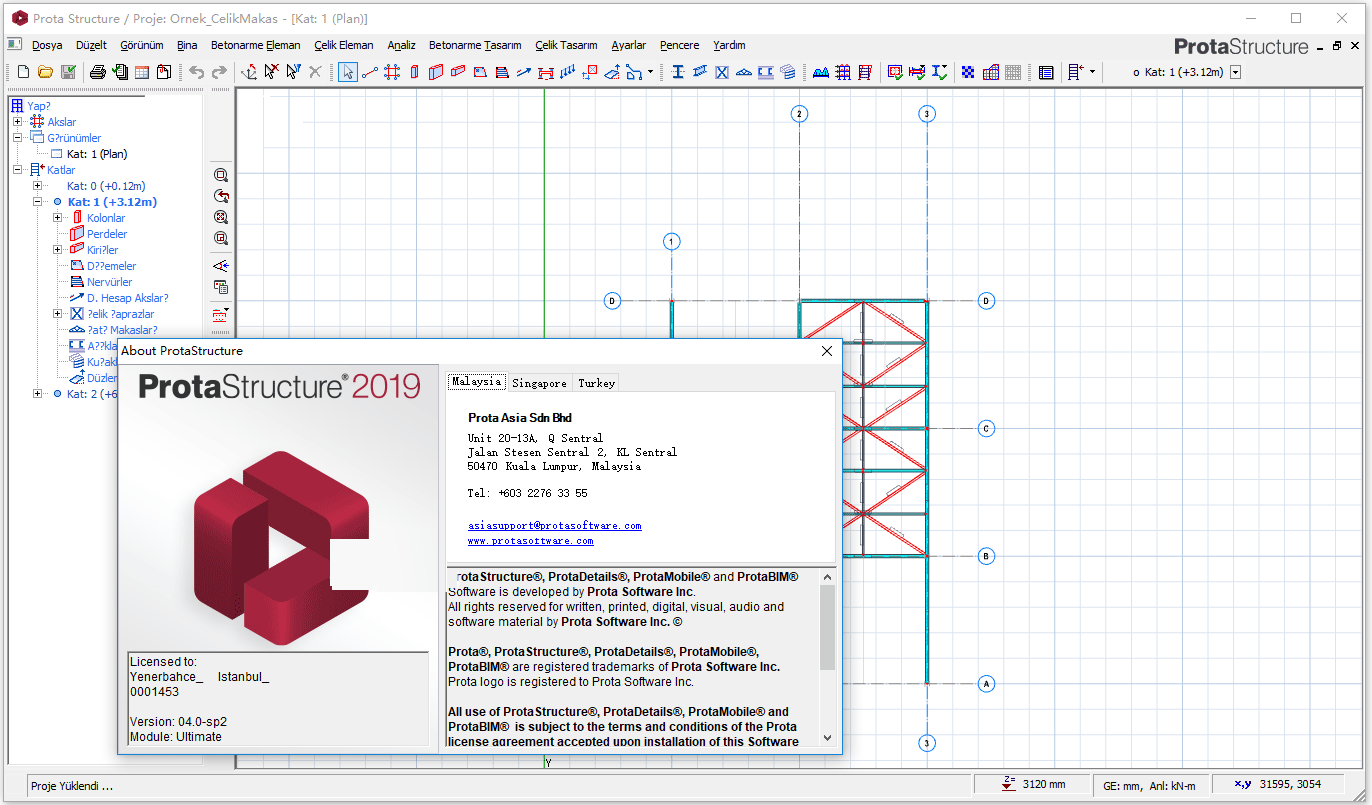Image resolution: width=1372 pixels, height=805 pixels.
Task: Select Nervürler in the tree
Action: (x=109, y=282)
